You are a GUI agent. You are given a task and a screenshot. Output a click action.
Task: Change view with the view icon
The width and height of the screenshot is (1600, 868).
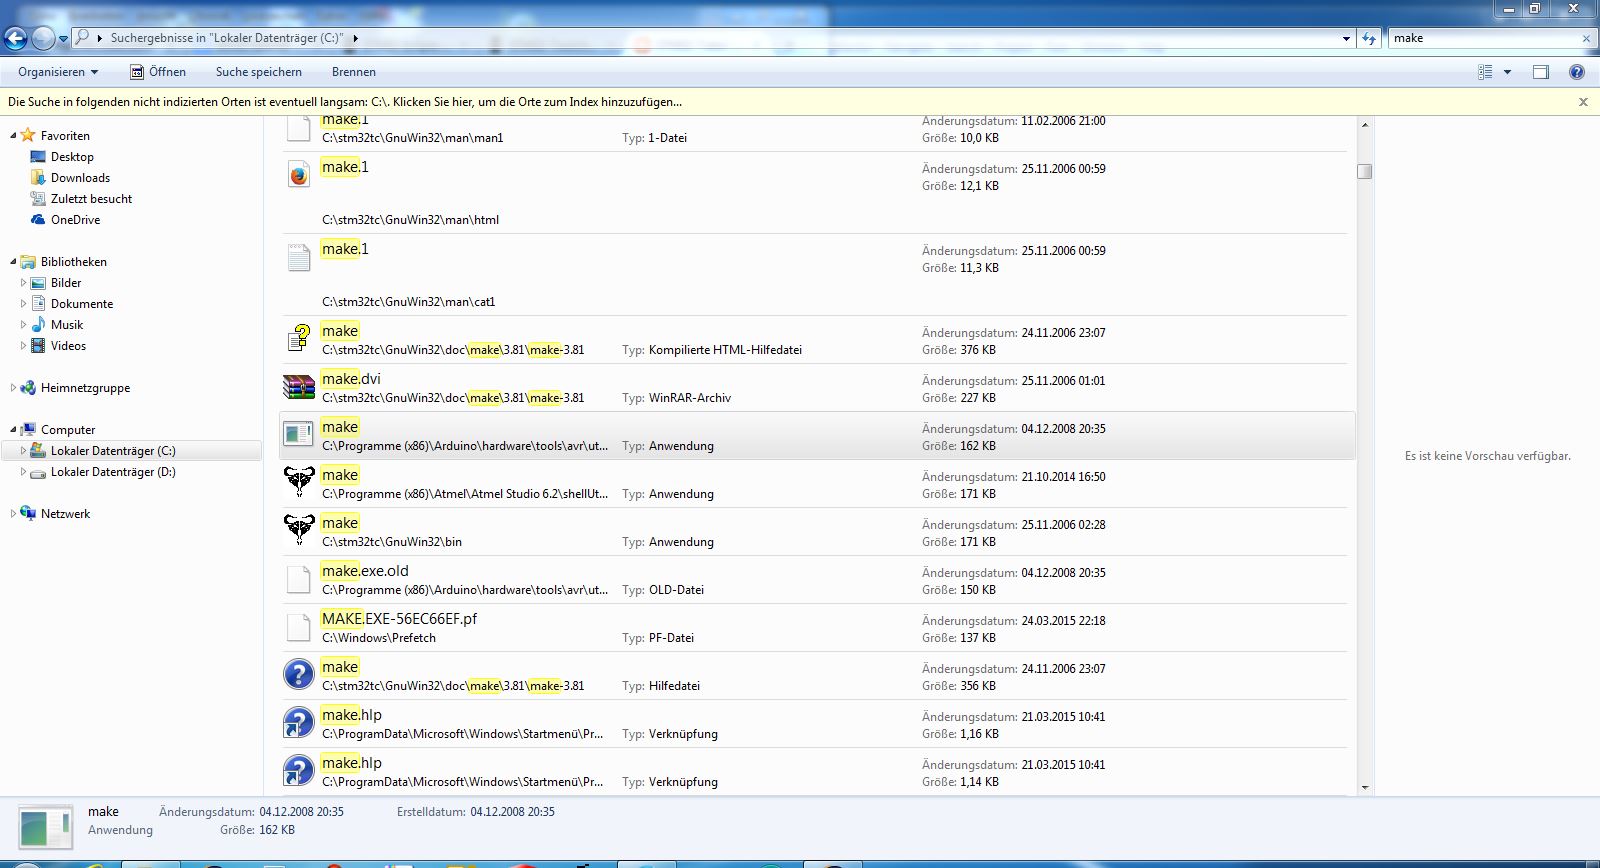pyautogui.click(x=1485, y=72)
